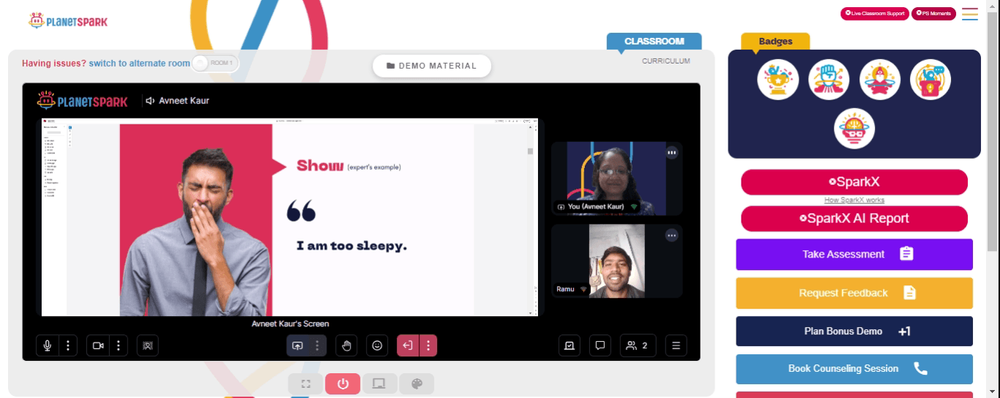Click the PlanetSpark logo at top left
This screenshot has height=398, width=1000.
(68, 21)
